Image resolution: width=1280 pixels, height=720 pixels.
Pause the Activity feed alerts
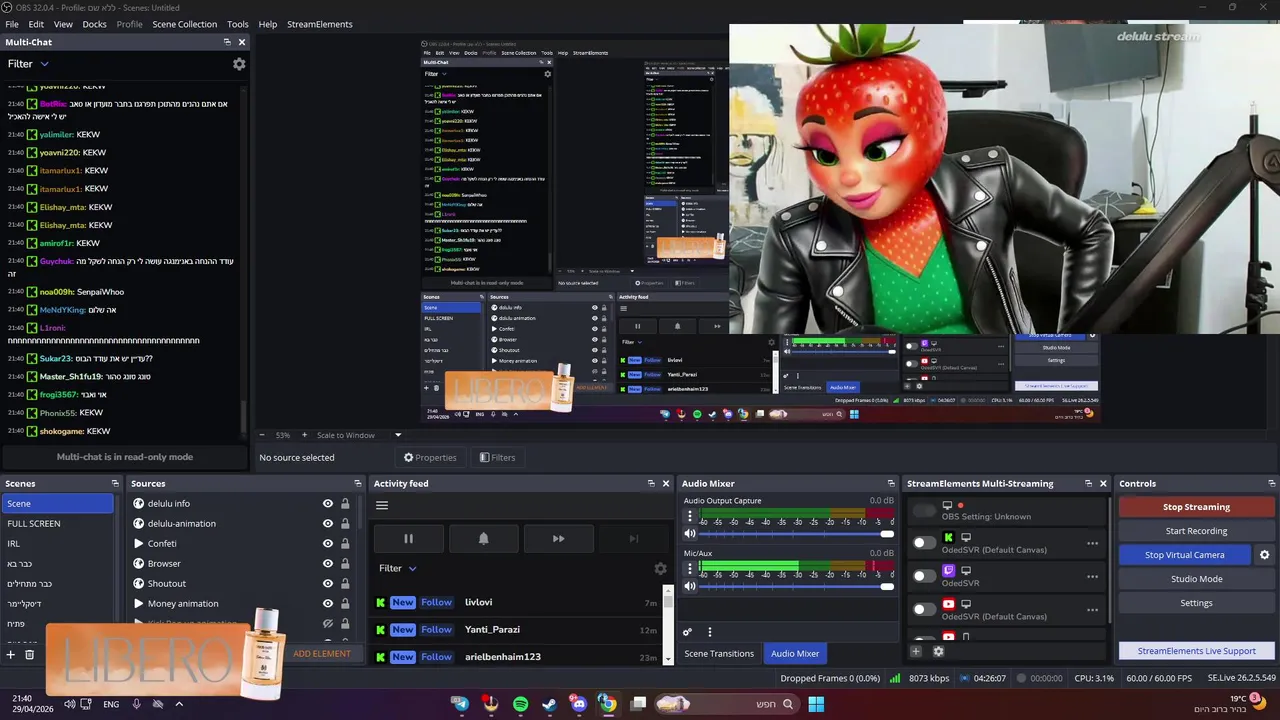(x=408, y=538)
